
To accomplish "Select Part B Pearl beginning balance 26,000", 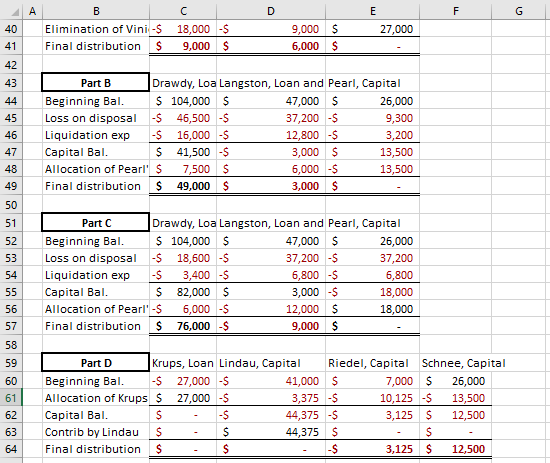I will coord(372,101).
